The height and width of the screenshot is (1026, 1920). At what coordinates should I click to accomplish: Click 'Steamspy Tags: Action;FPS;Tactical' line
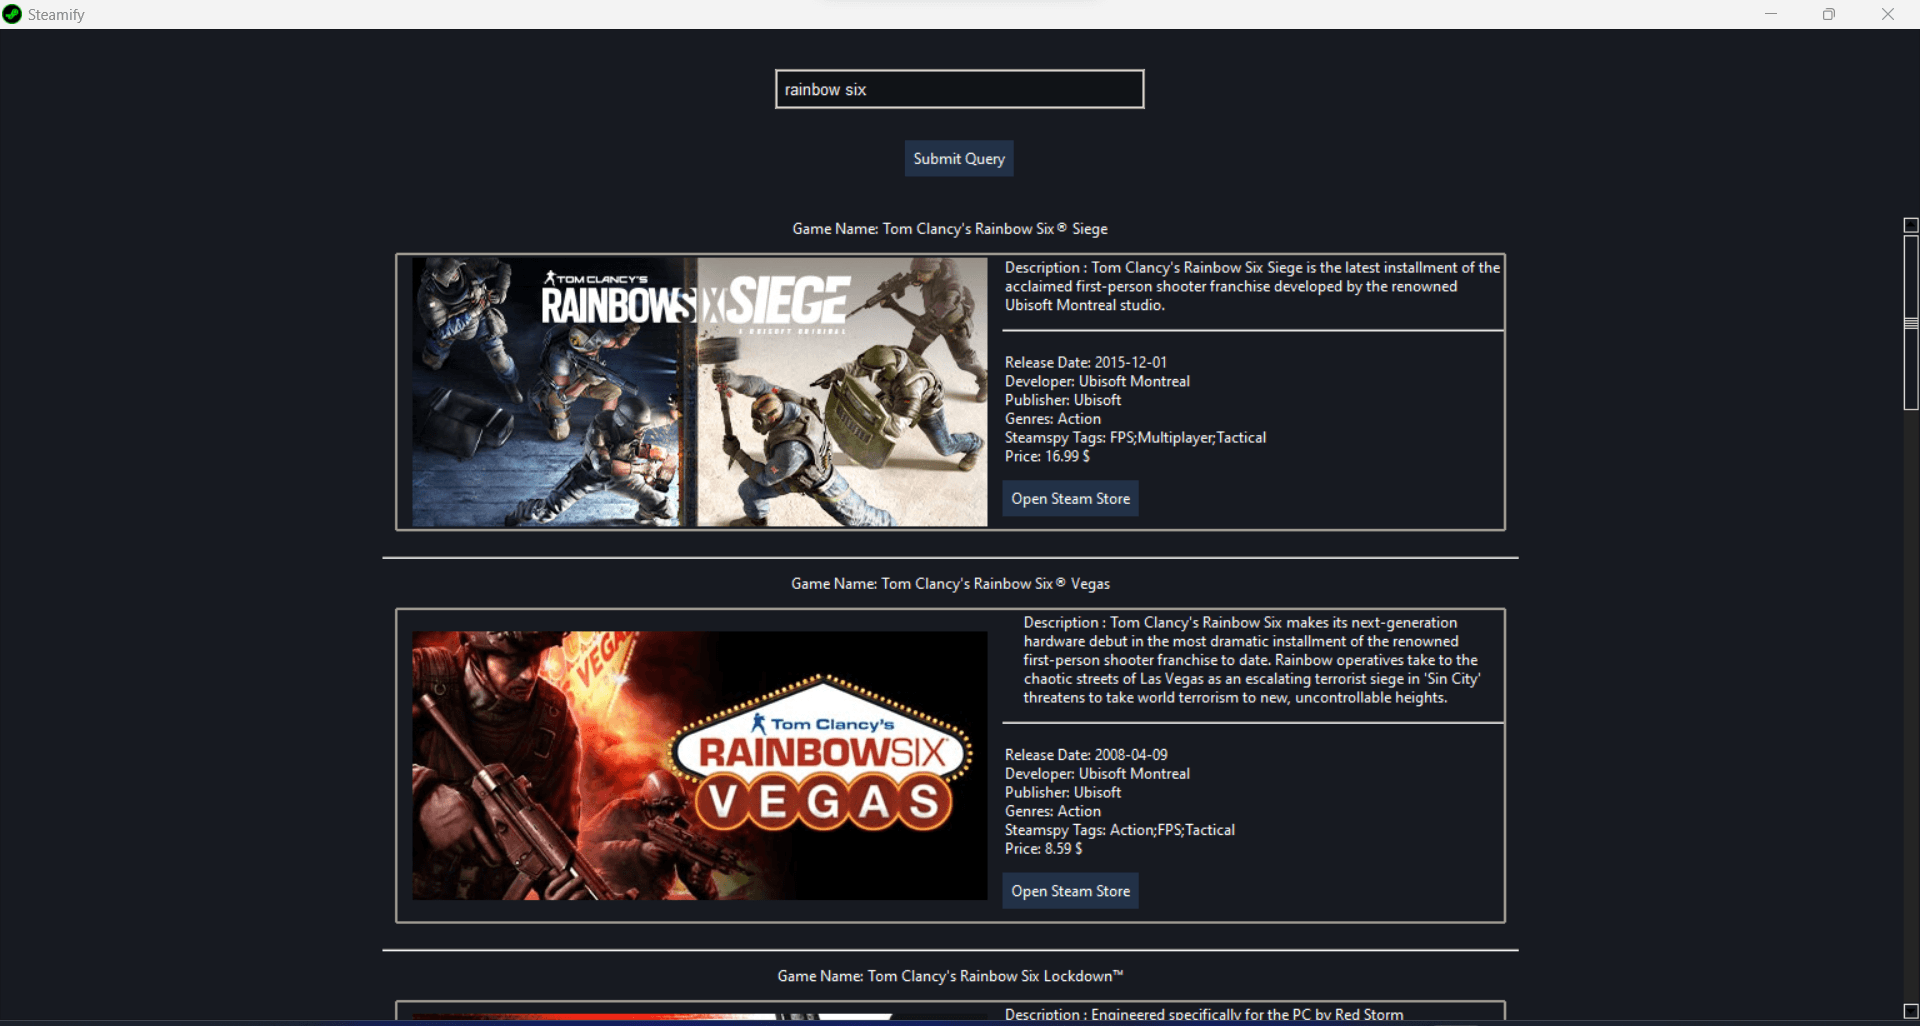click(1120, 830)
